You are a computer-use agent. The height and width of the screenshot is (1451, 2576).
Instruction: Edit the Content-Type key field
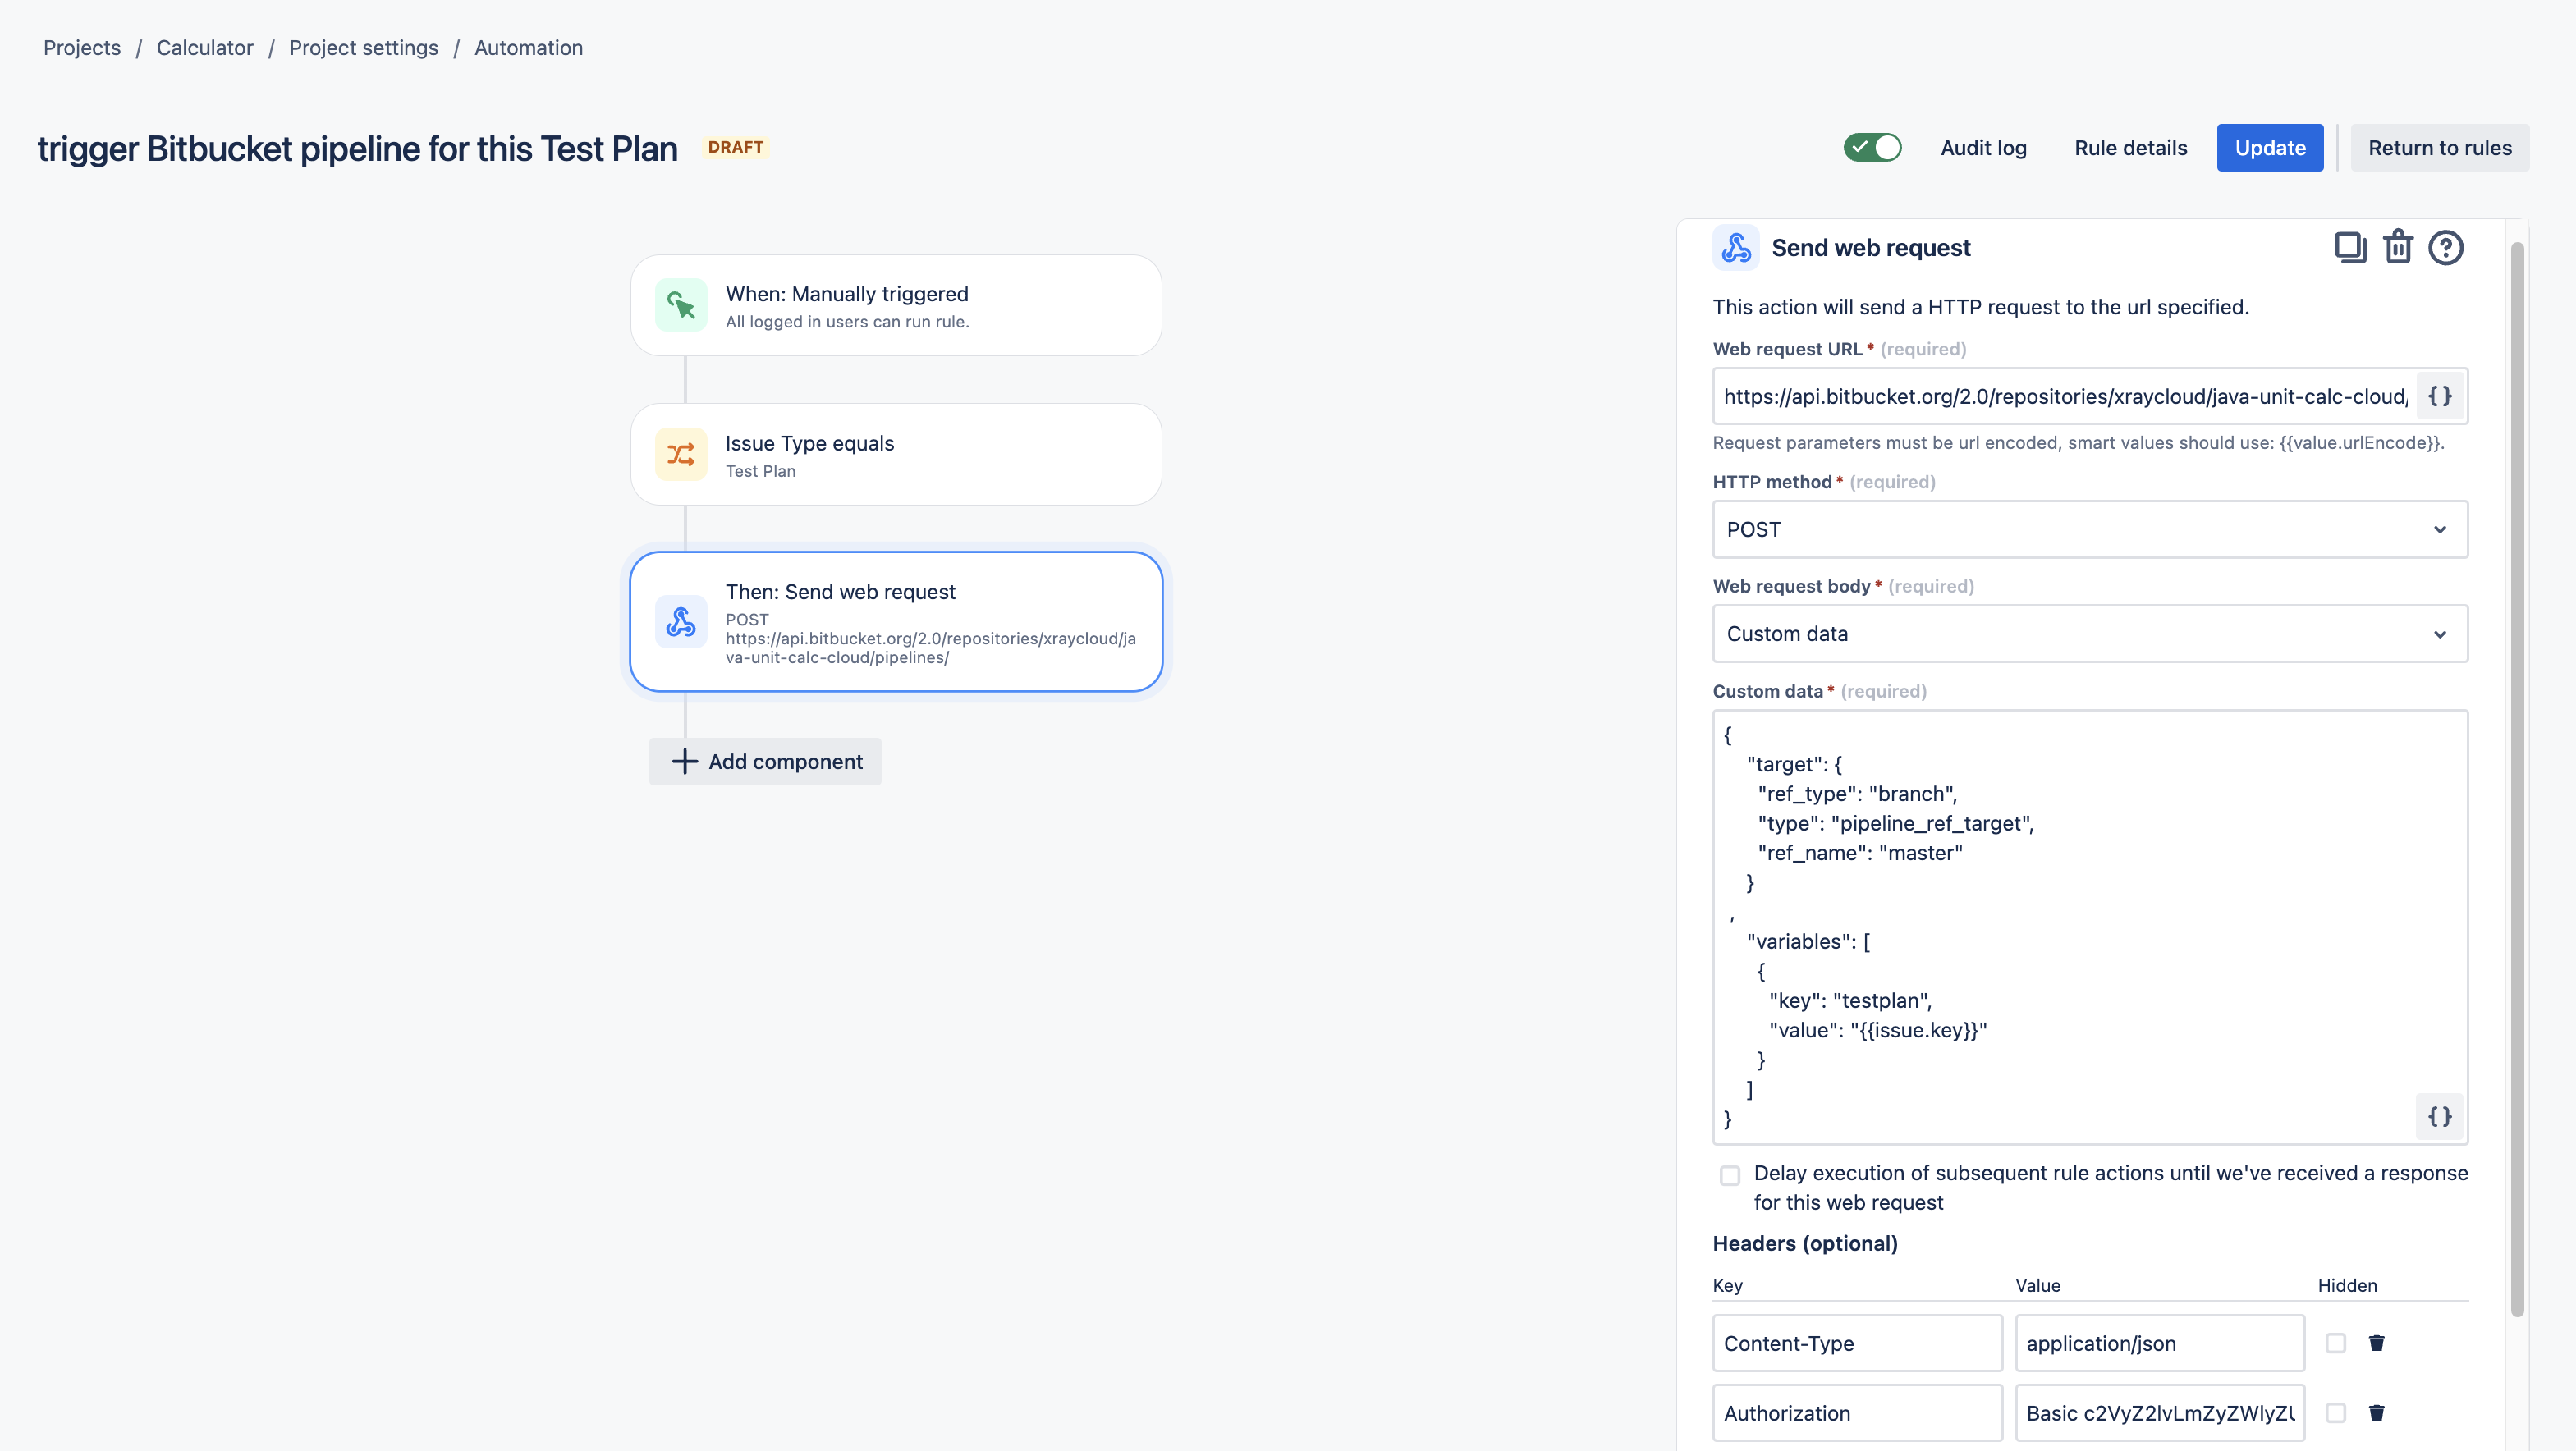click(x=1857, y=1343)
